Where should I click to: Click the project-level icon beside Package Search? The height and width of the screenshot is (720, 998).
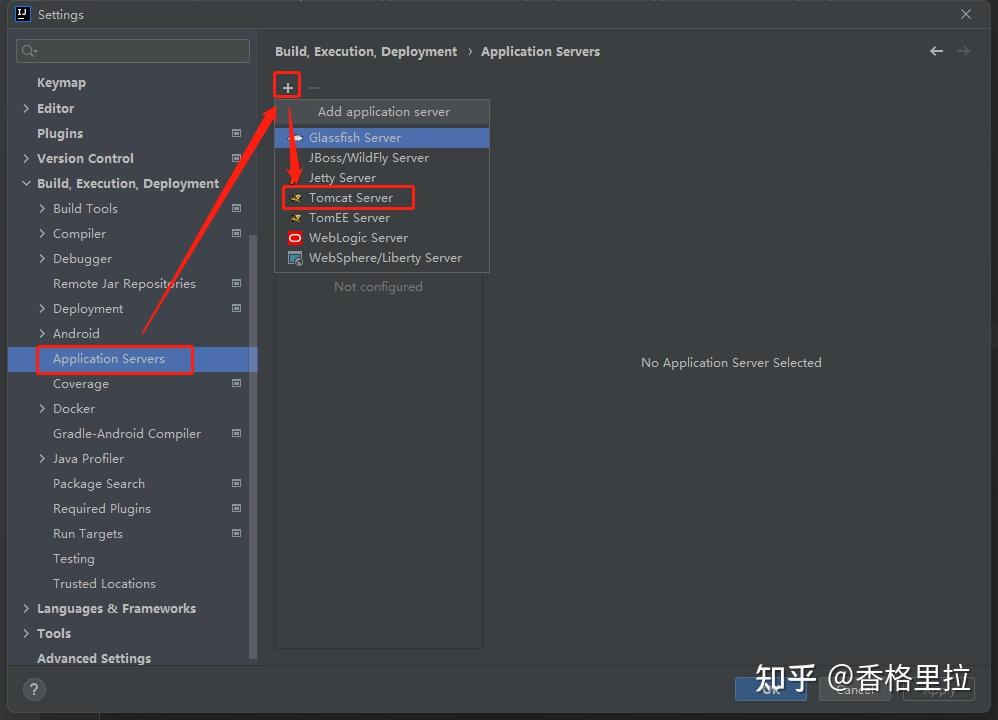(x=236, y=483)
